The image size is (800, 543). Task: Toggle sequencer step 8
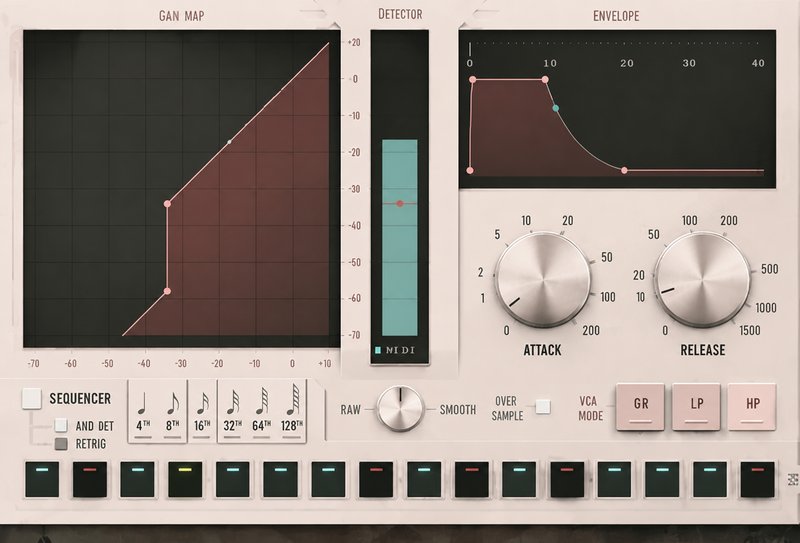pyautogui.click(x=376, y=479)
